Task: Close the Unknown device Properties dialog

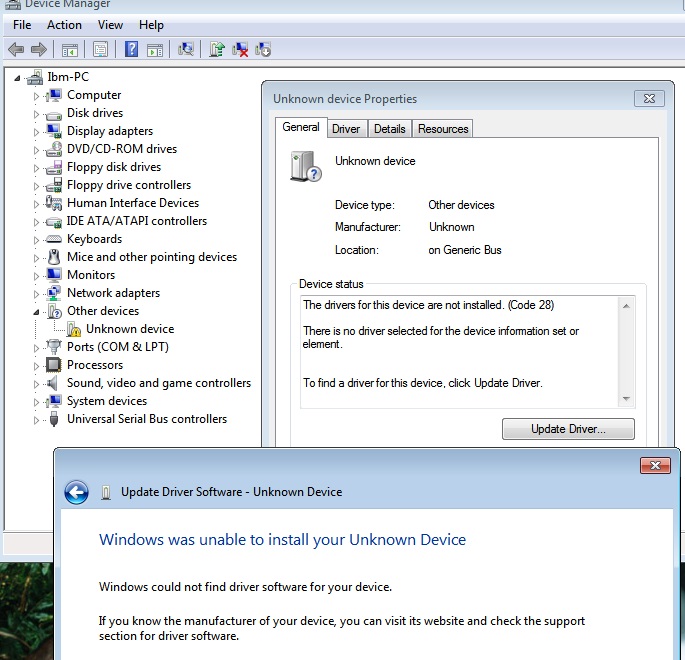Action: coord(649,99)
